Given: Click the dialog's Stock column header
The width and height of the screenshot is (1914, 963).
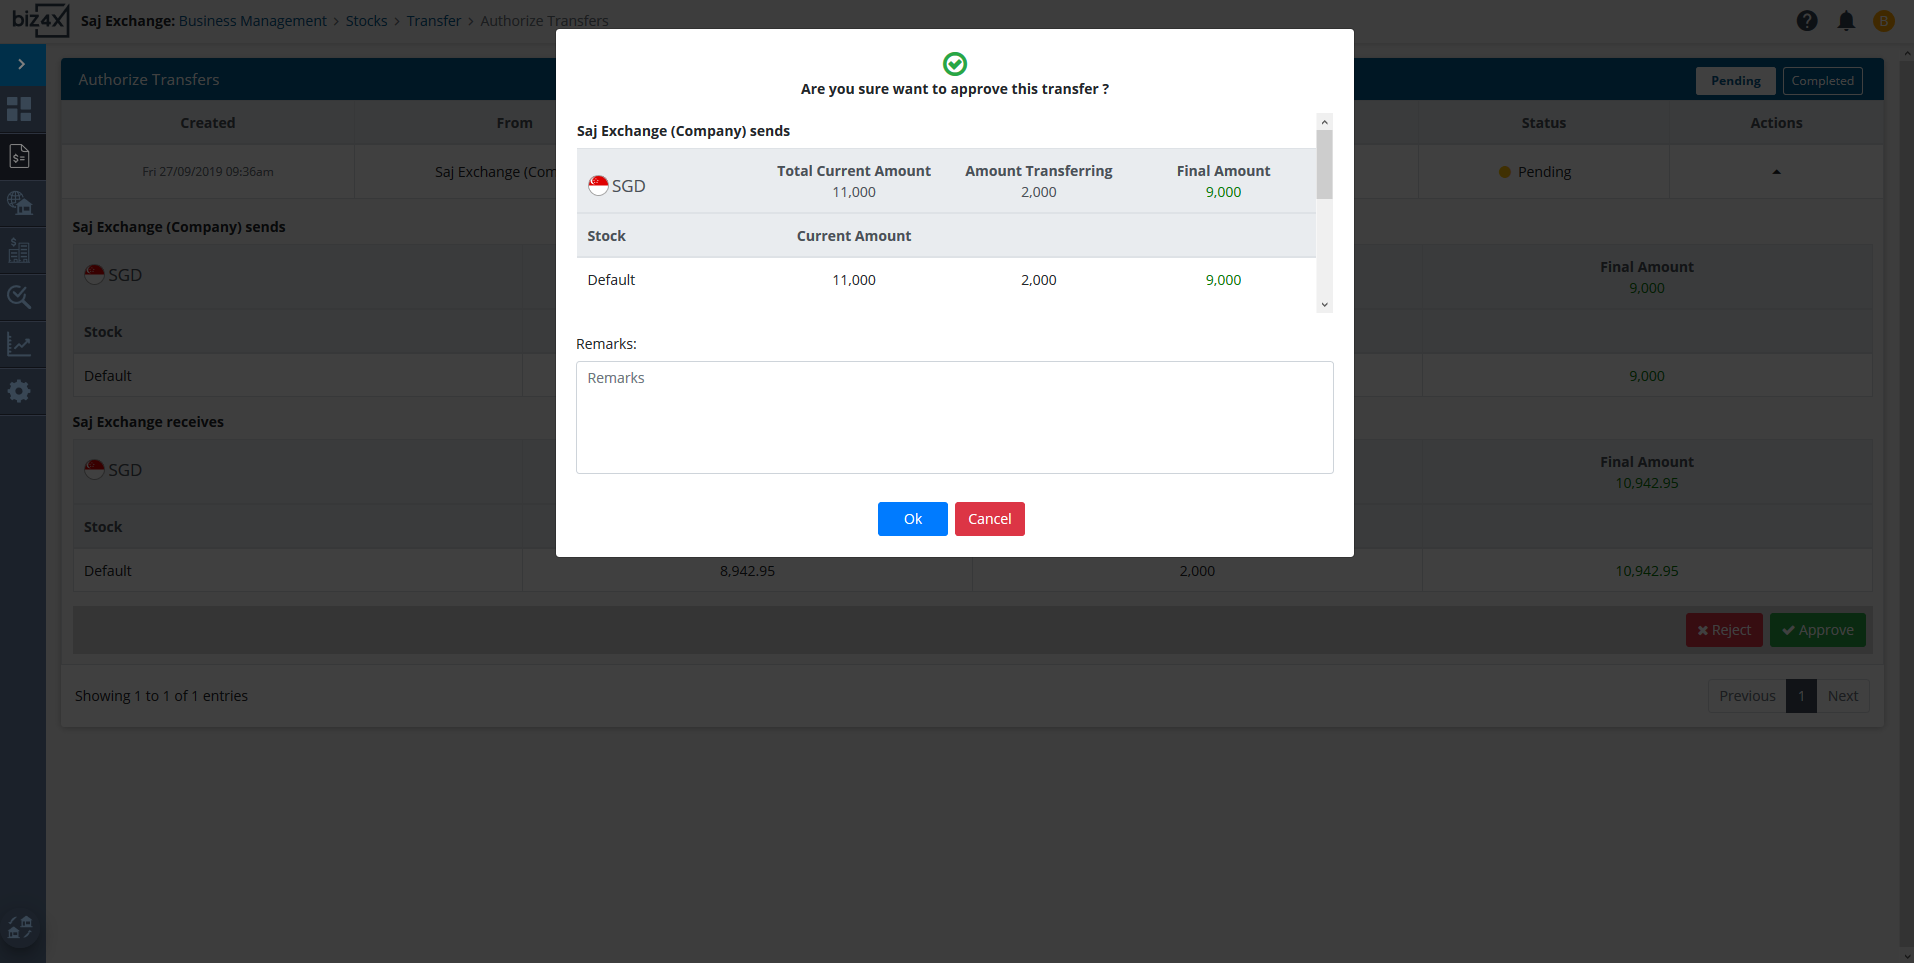Looking at the screenshot, I should [x=606, y=236].
